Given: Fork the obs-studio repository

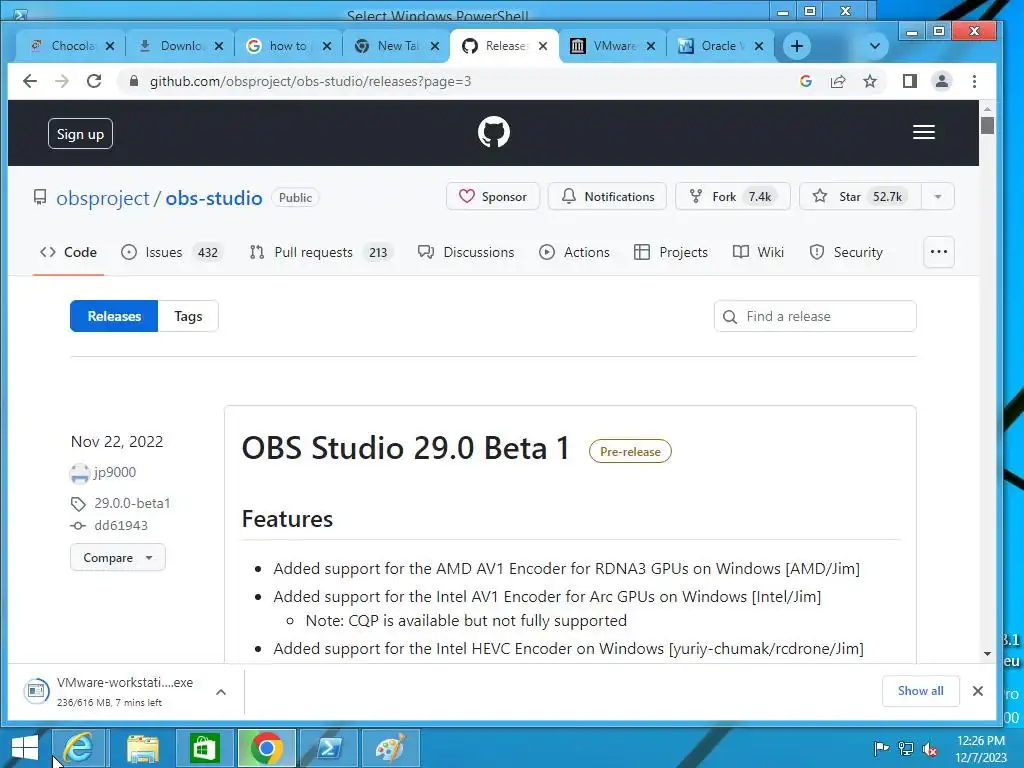Looking at the screenshot, I should (733, 197).
